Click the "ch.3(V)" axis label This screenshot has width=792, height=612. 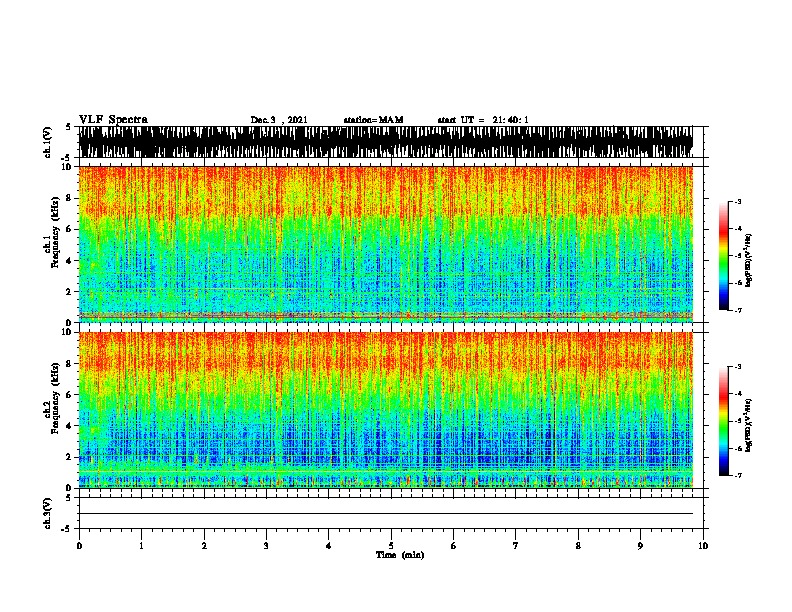pyautogui.click(x=48, y=513)
